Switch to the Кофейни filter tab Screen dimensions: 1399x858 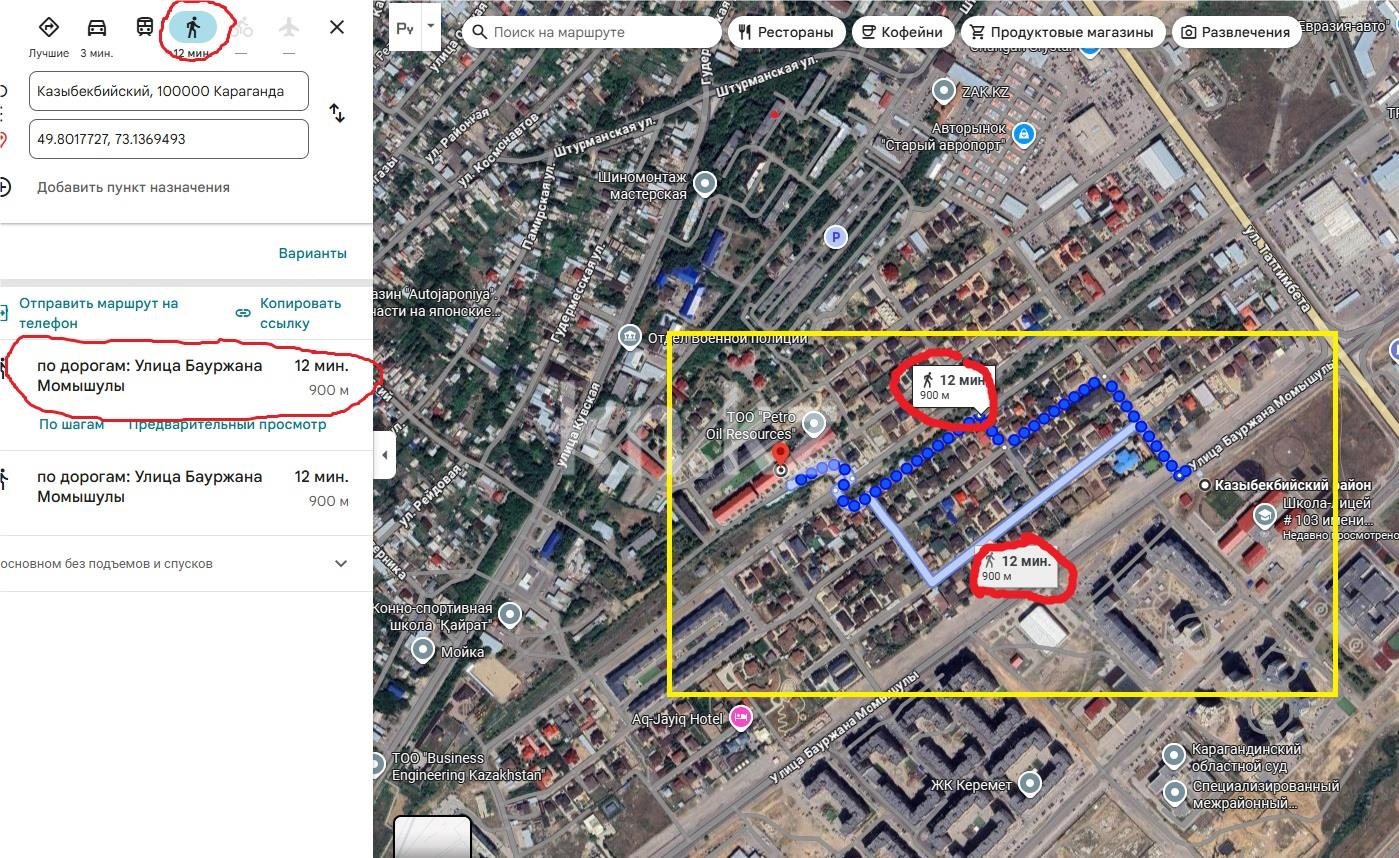click(x=902, y=31)
